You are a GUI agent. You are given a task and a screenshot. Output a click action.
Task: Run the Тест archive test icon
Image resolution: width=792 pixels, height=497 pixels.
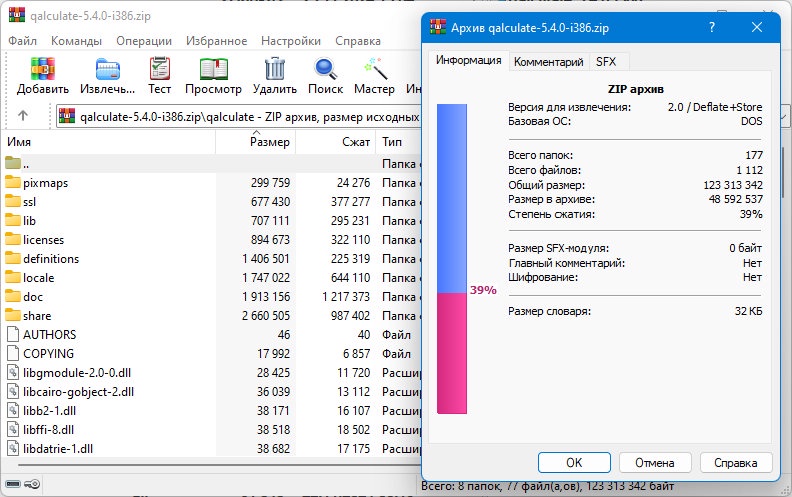pos(160,69)
